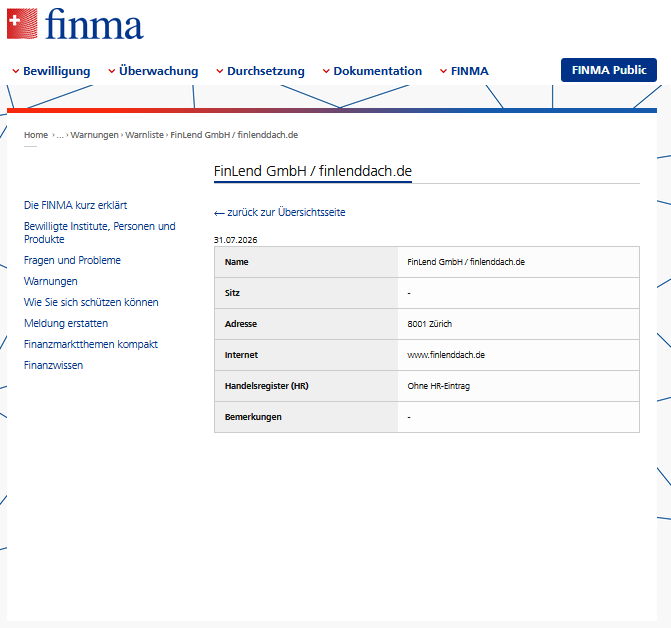
Task: Open the collapsed breadcrumb ellipsis
Action: click(60, 135)
